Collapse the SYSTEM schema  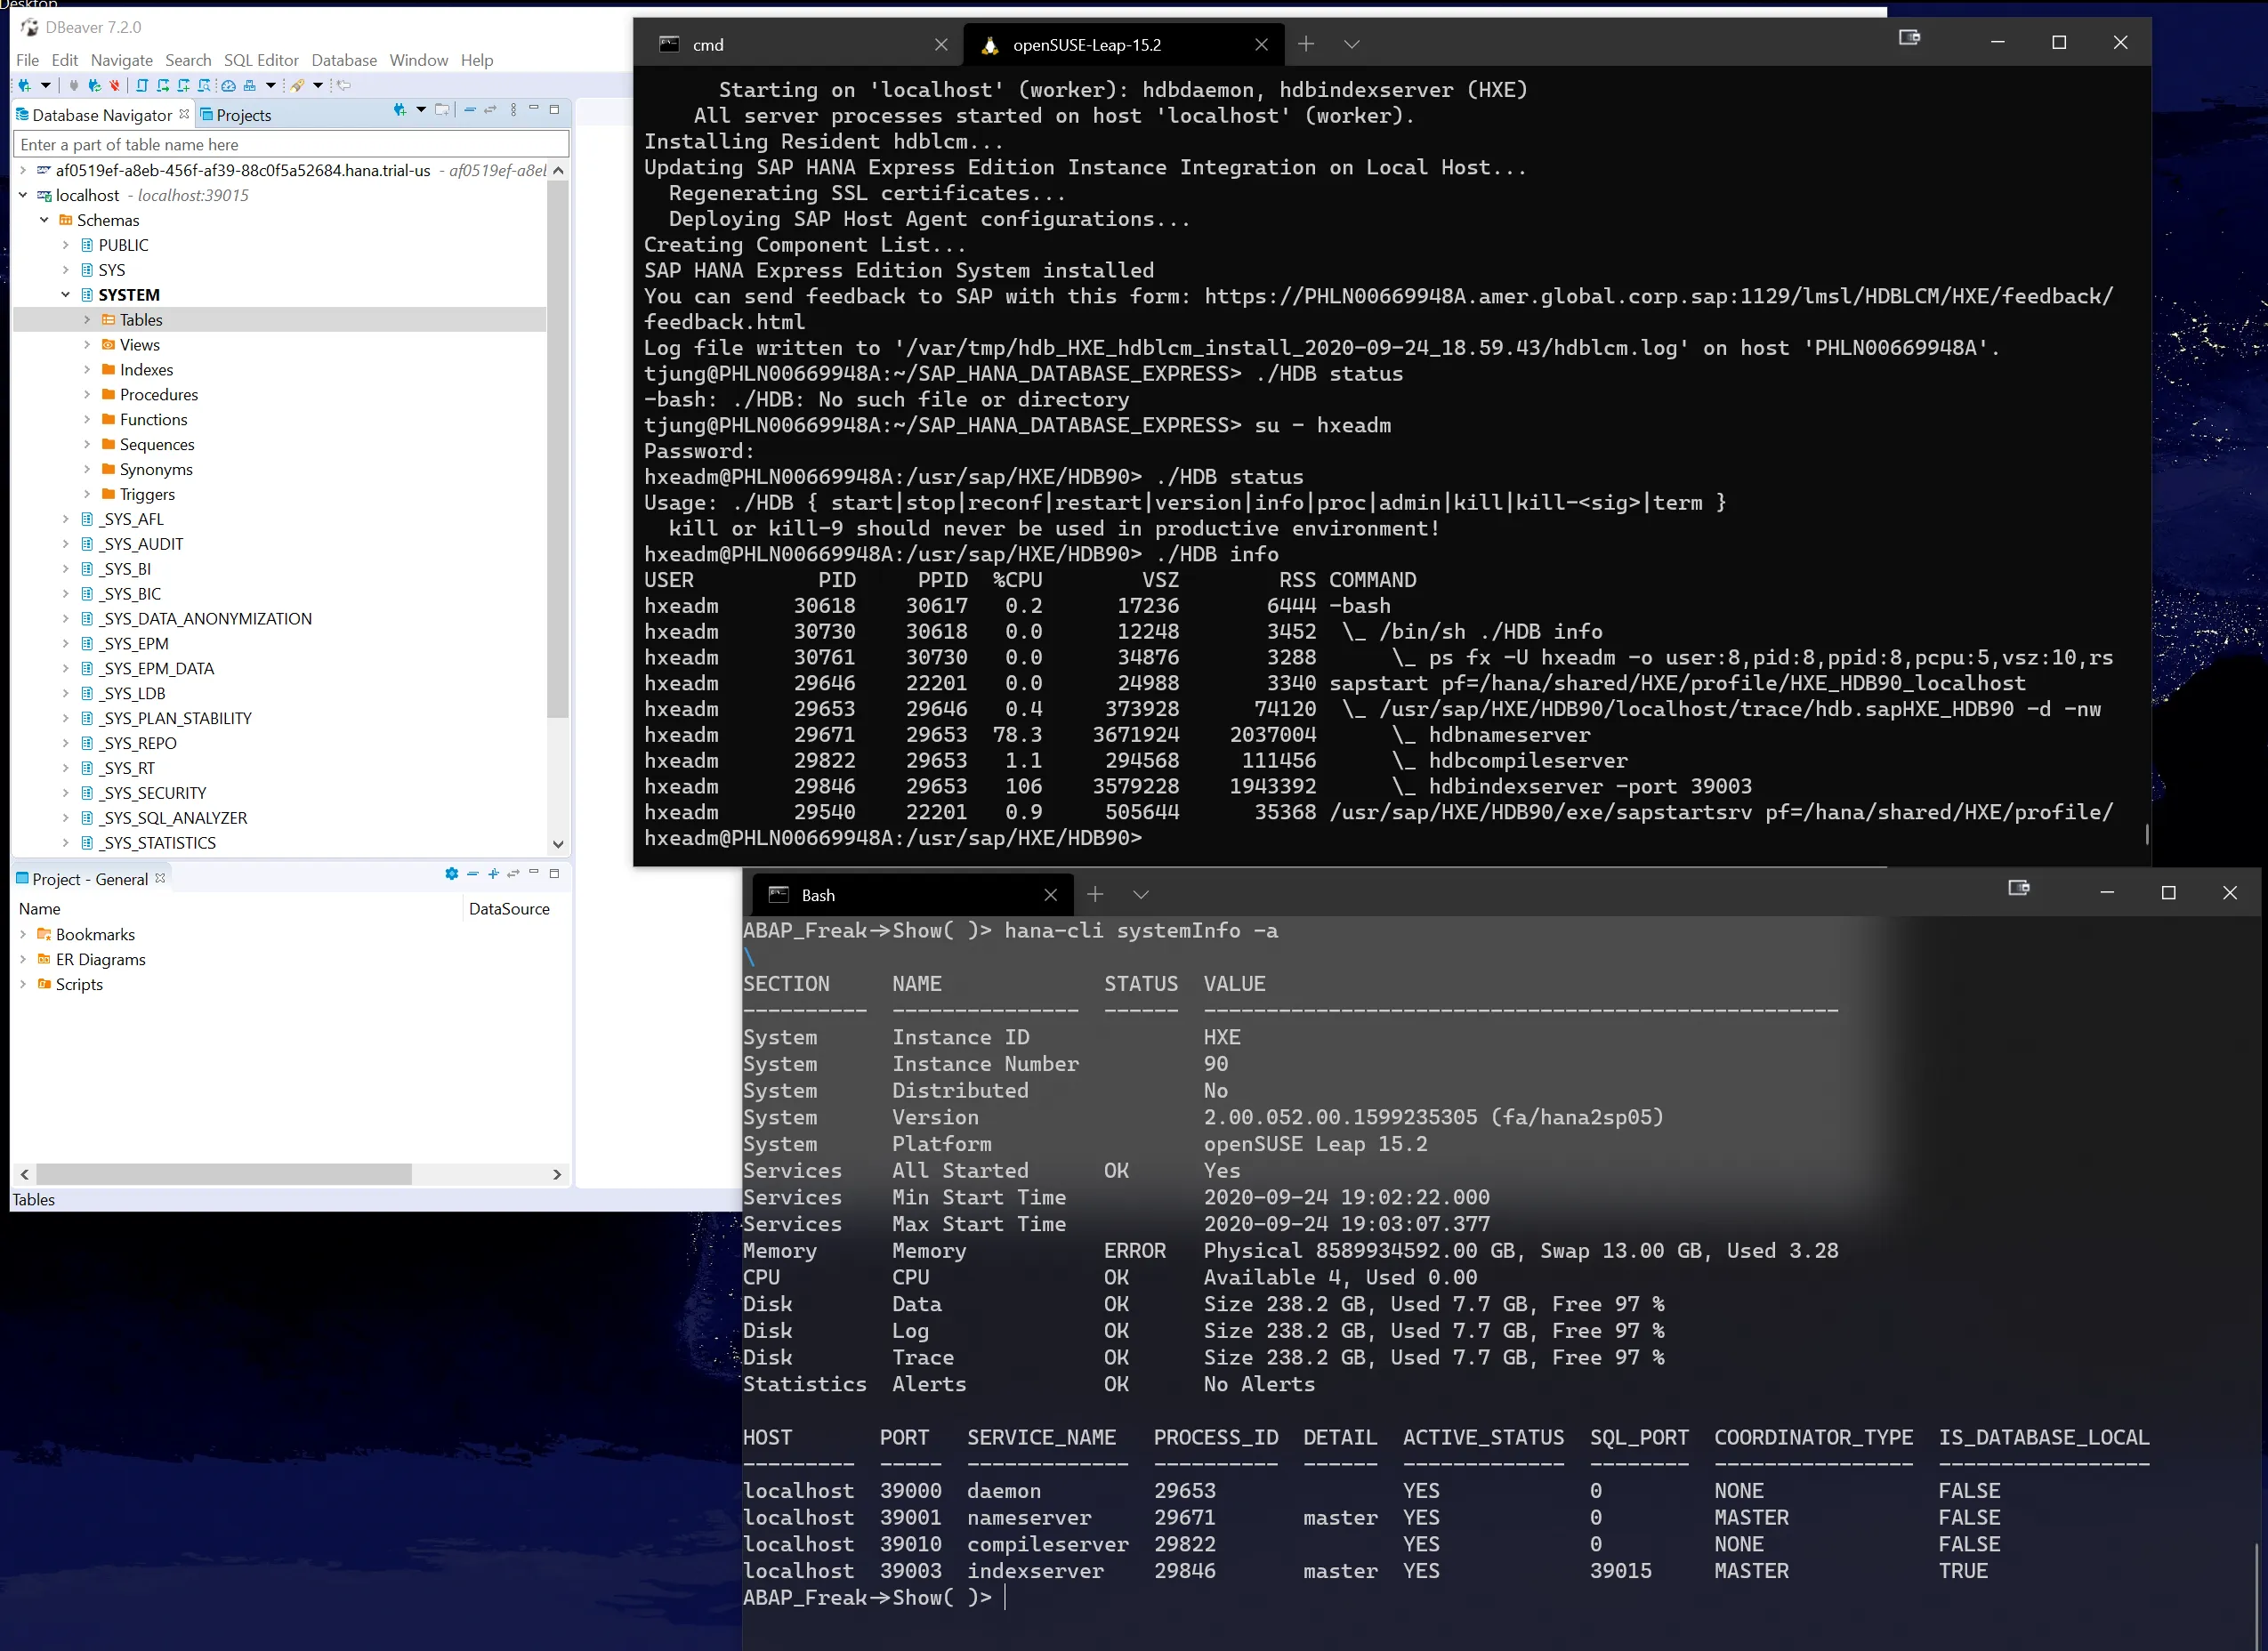point(66,294)
